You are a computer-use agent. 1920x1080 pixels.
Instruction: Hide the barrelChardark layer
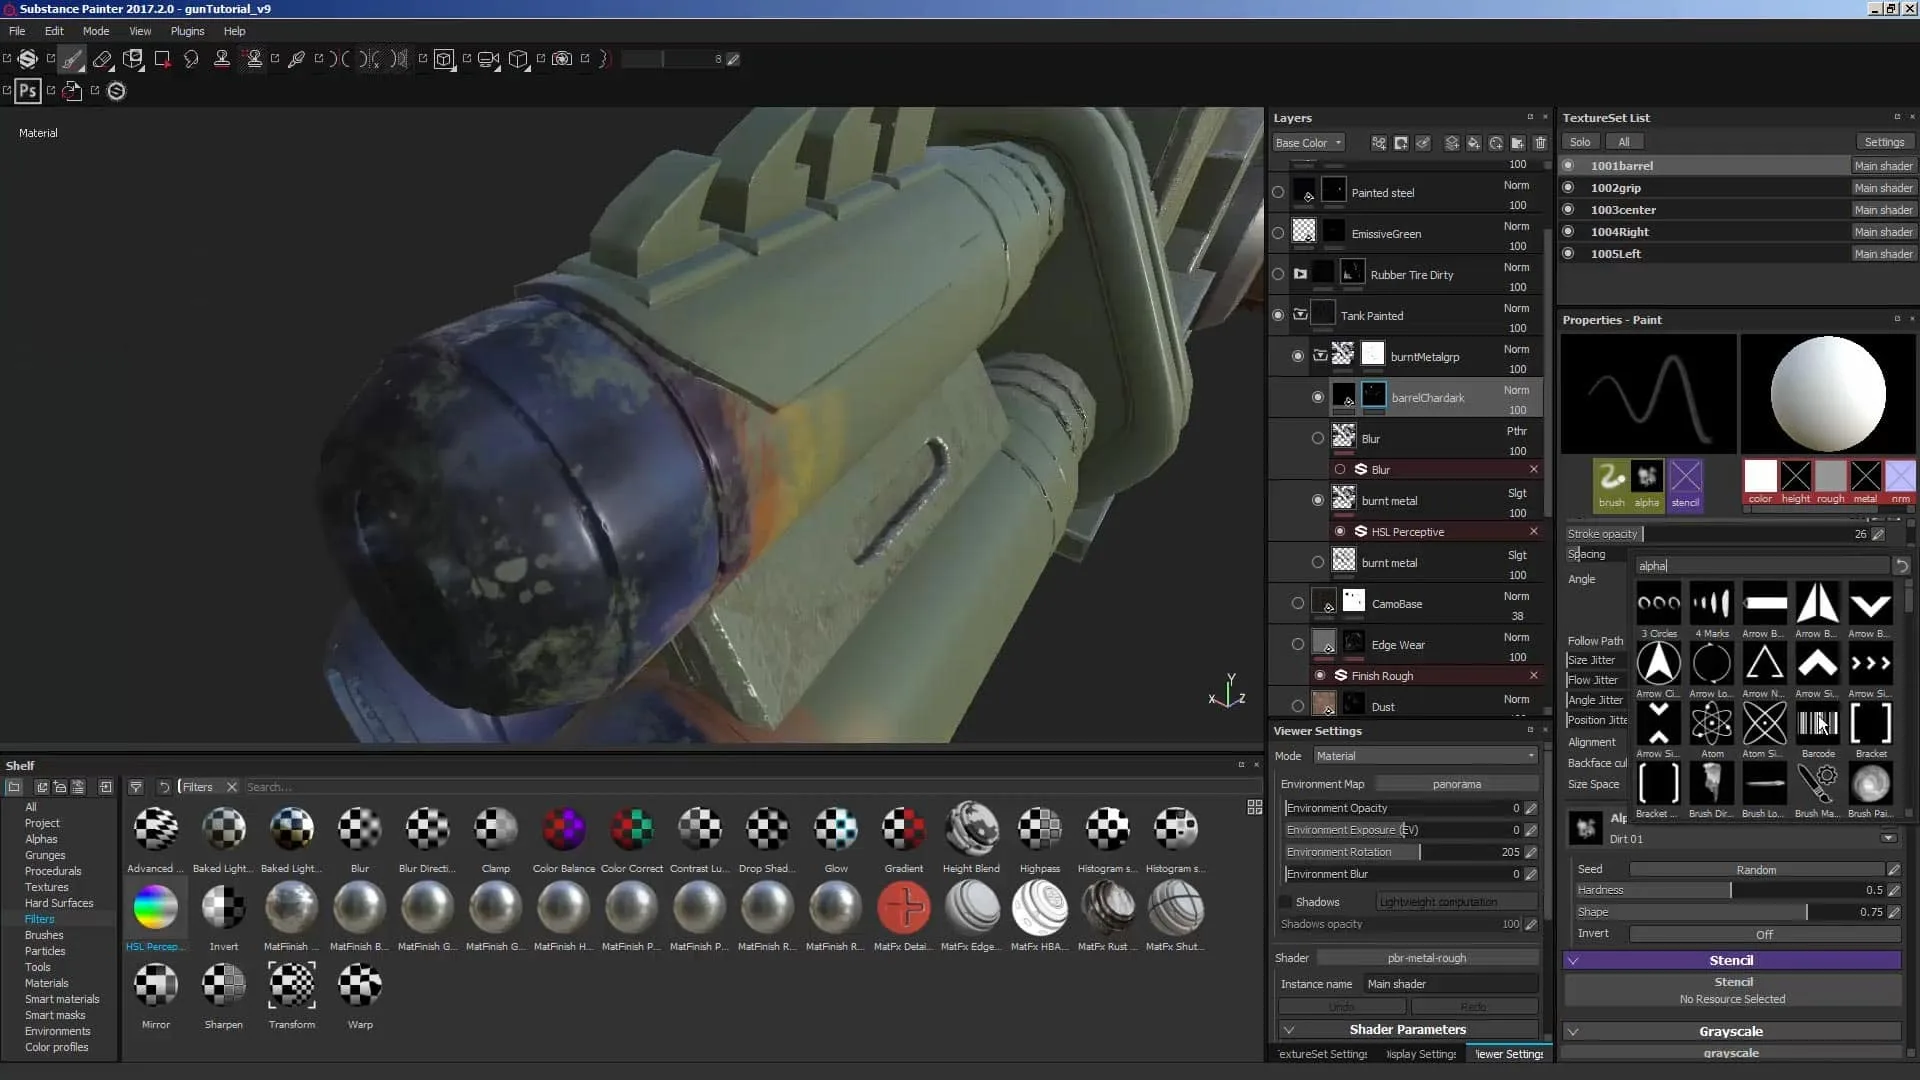tap(1318, 397)
